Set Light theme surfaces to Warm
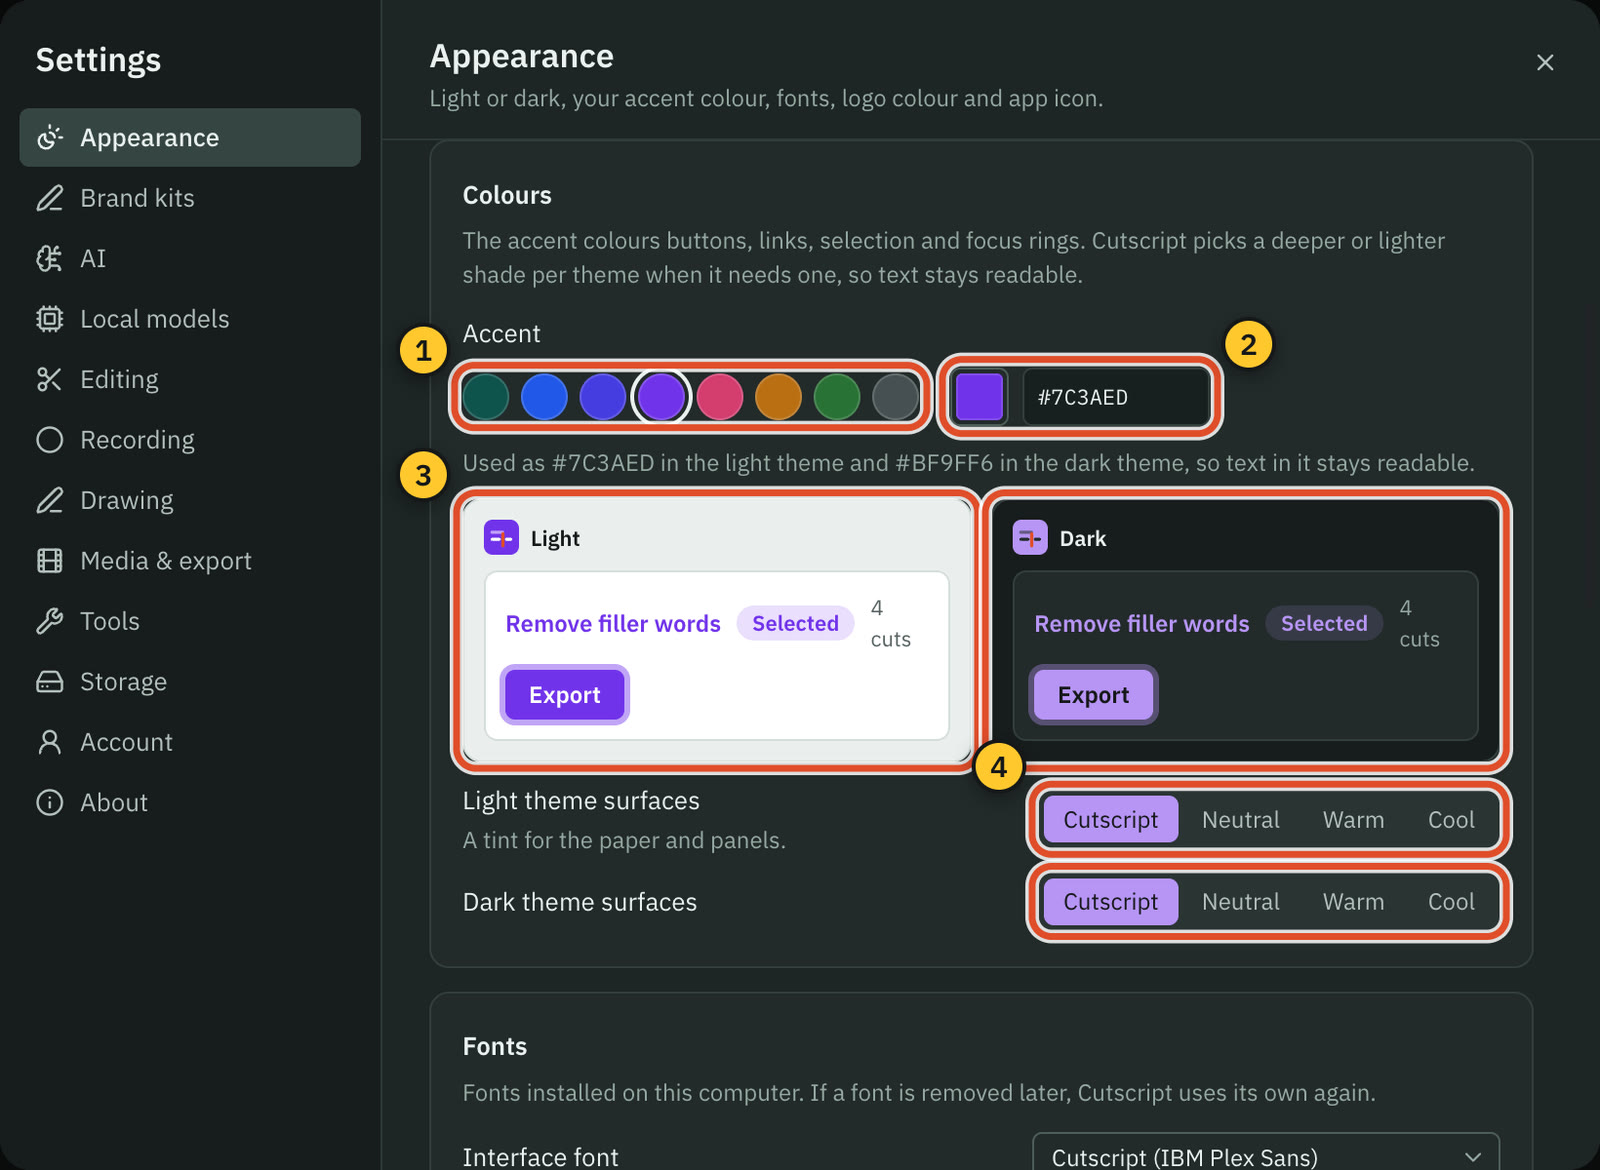The width and height of the screenshot is (1600, 1170). pos(1354,820)
